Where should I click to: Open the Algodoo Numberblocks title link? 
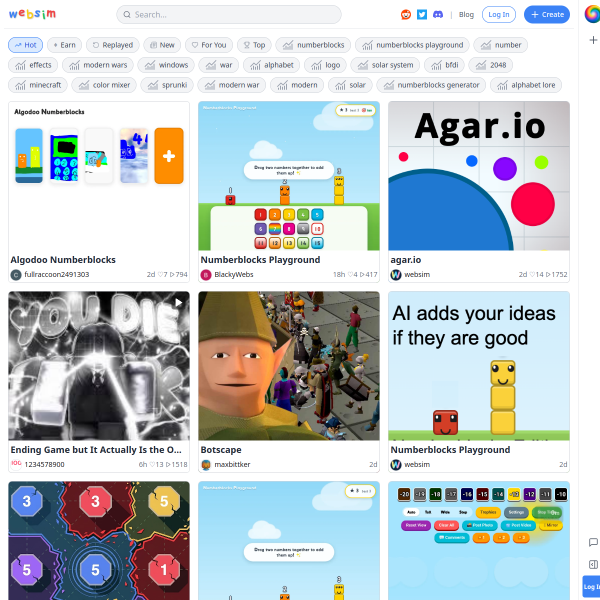[63, 260]
